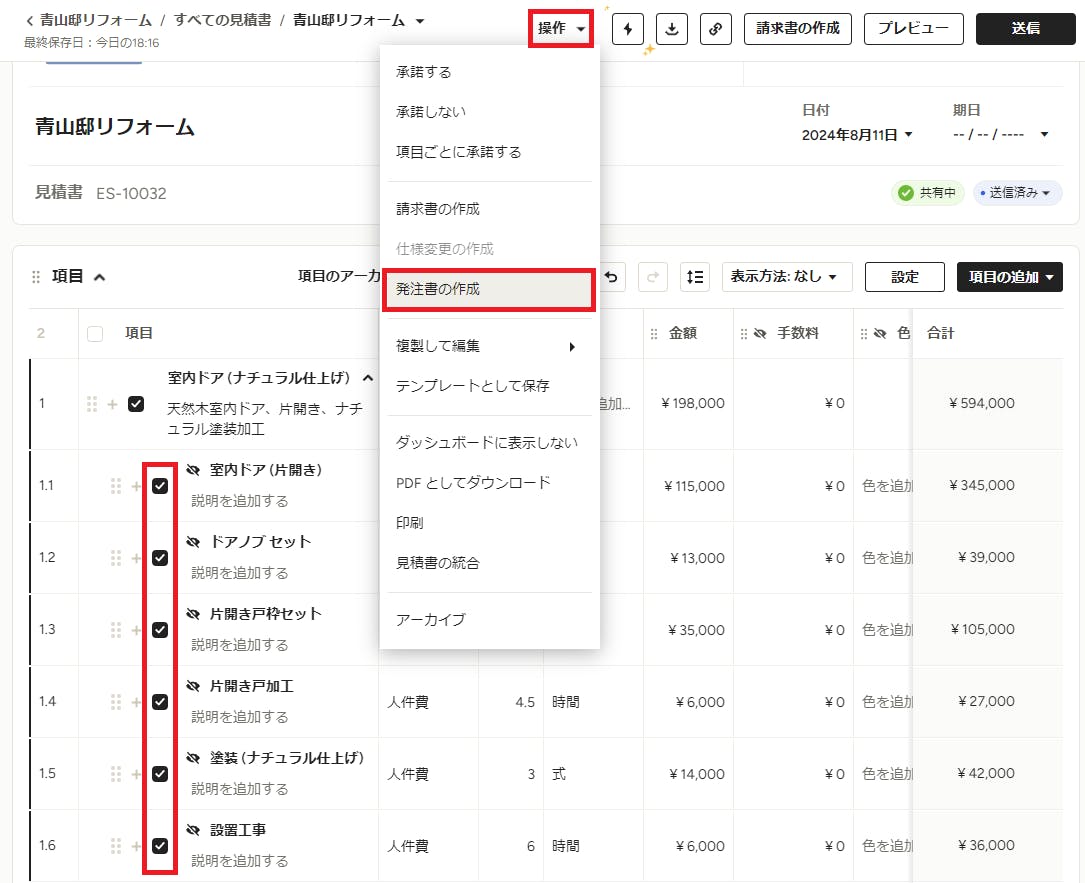This screenshot has width=1085, height=883.
Task: Uncheck the checkbox on row 1.4
Action: (160, 702)
